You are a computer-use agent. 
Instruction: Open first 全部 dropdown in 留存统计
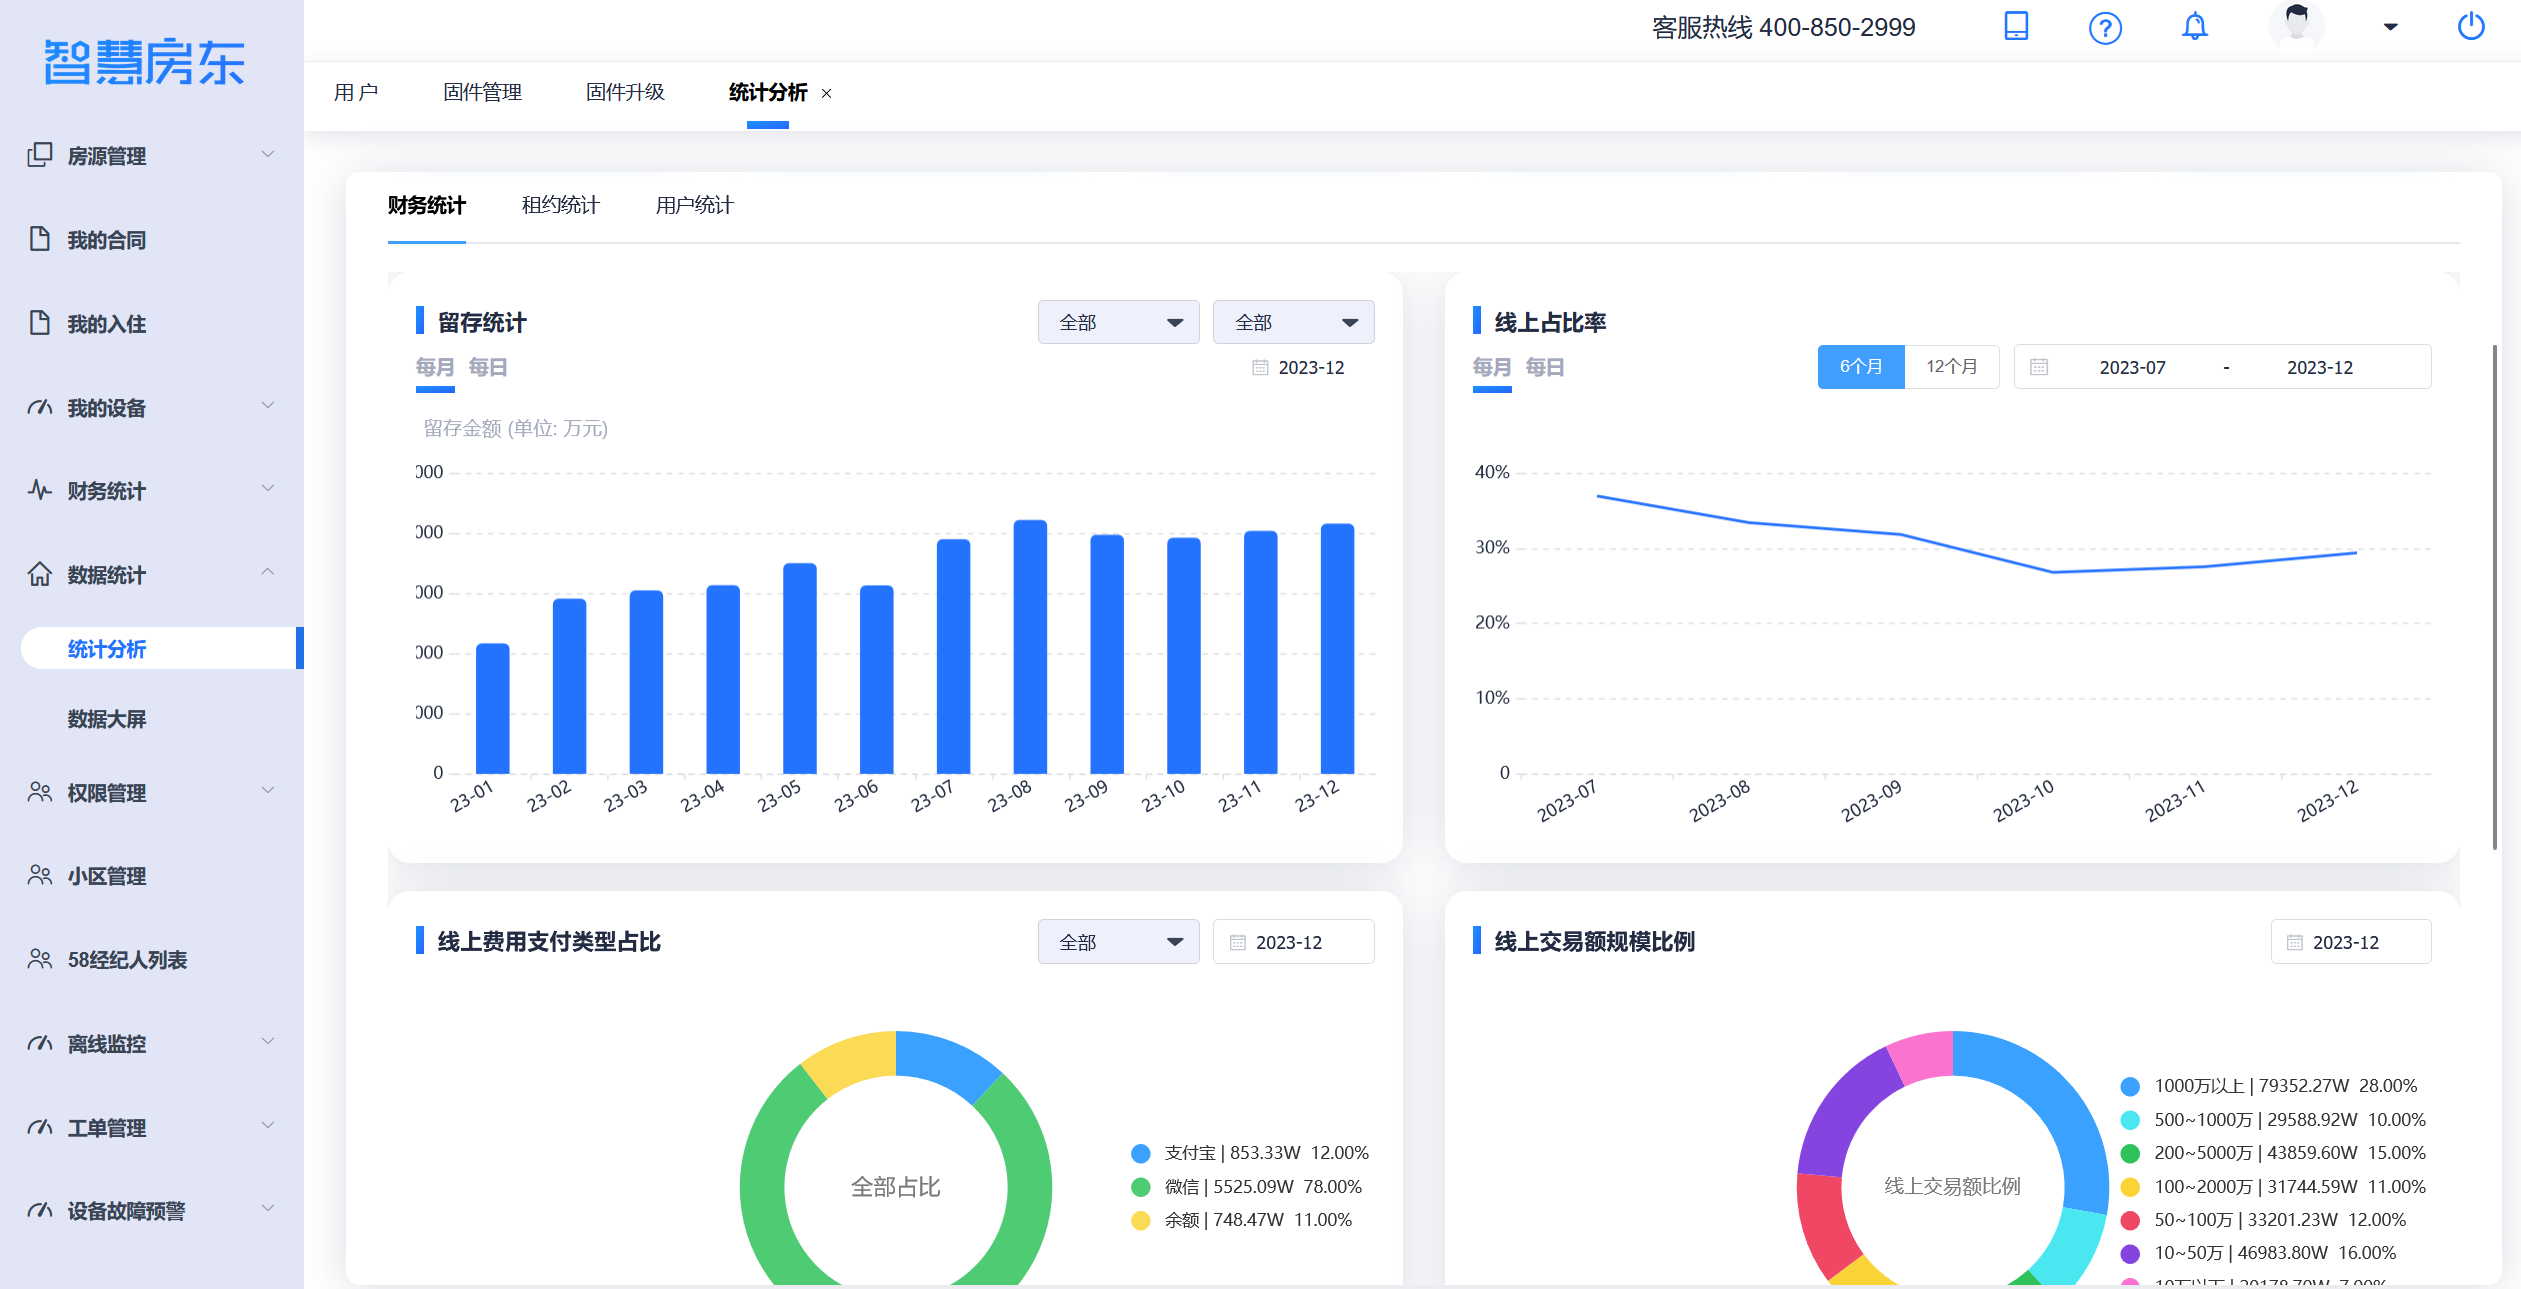pos(1118,322)
